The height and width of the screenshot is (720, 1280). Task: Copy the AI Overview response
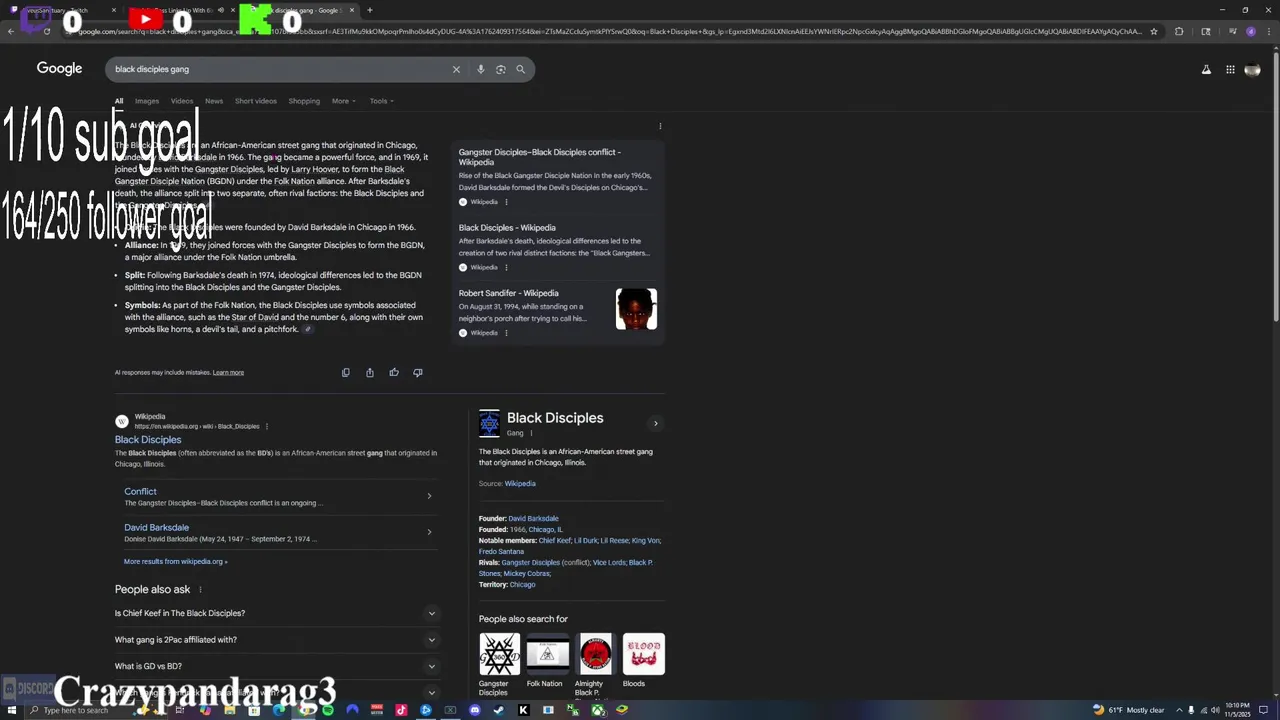pos(346,372)
